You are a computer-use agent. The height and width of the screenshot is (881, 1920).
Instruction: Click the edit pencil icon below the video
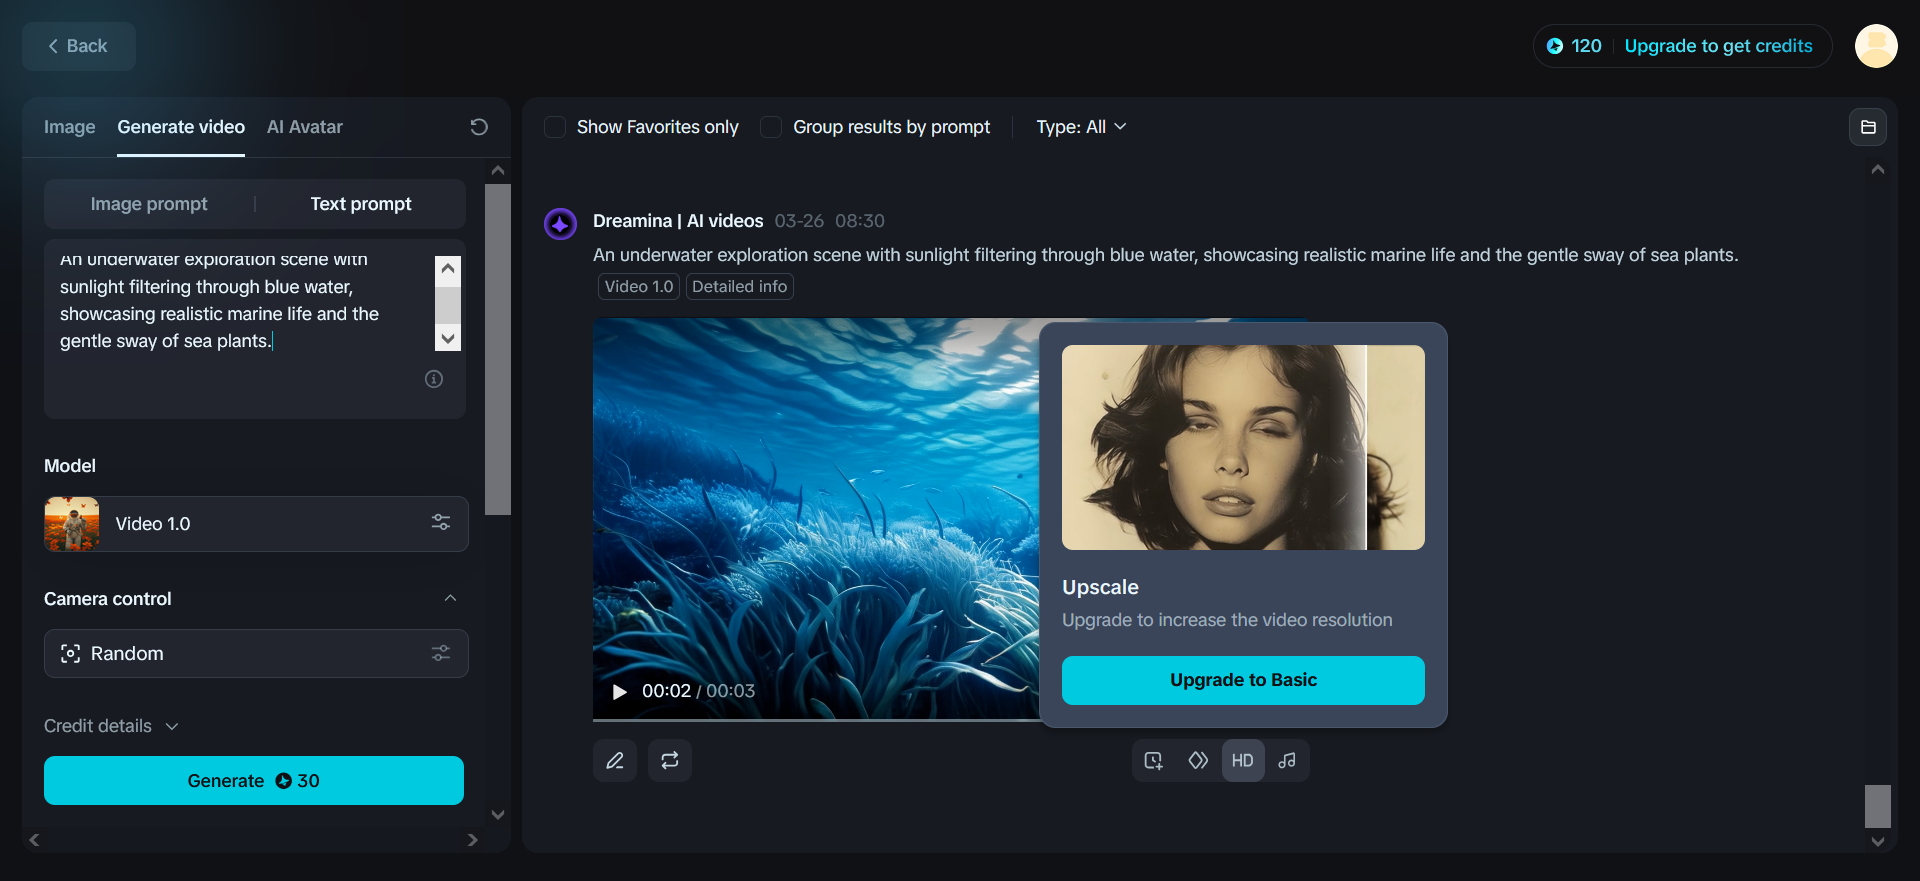(615, 761)
